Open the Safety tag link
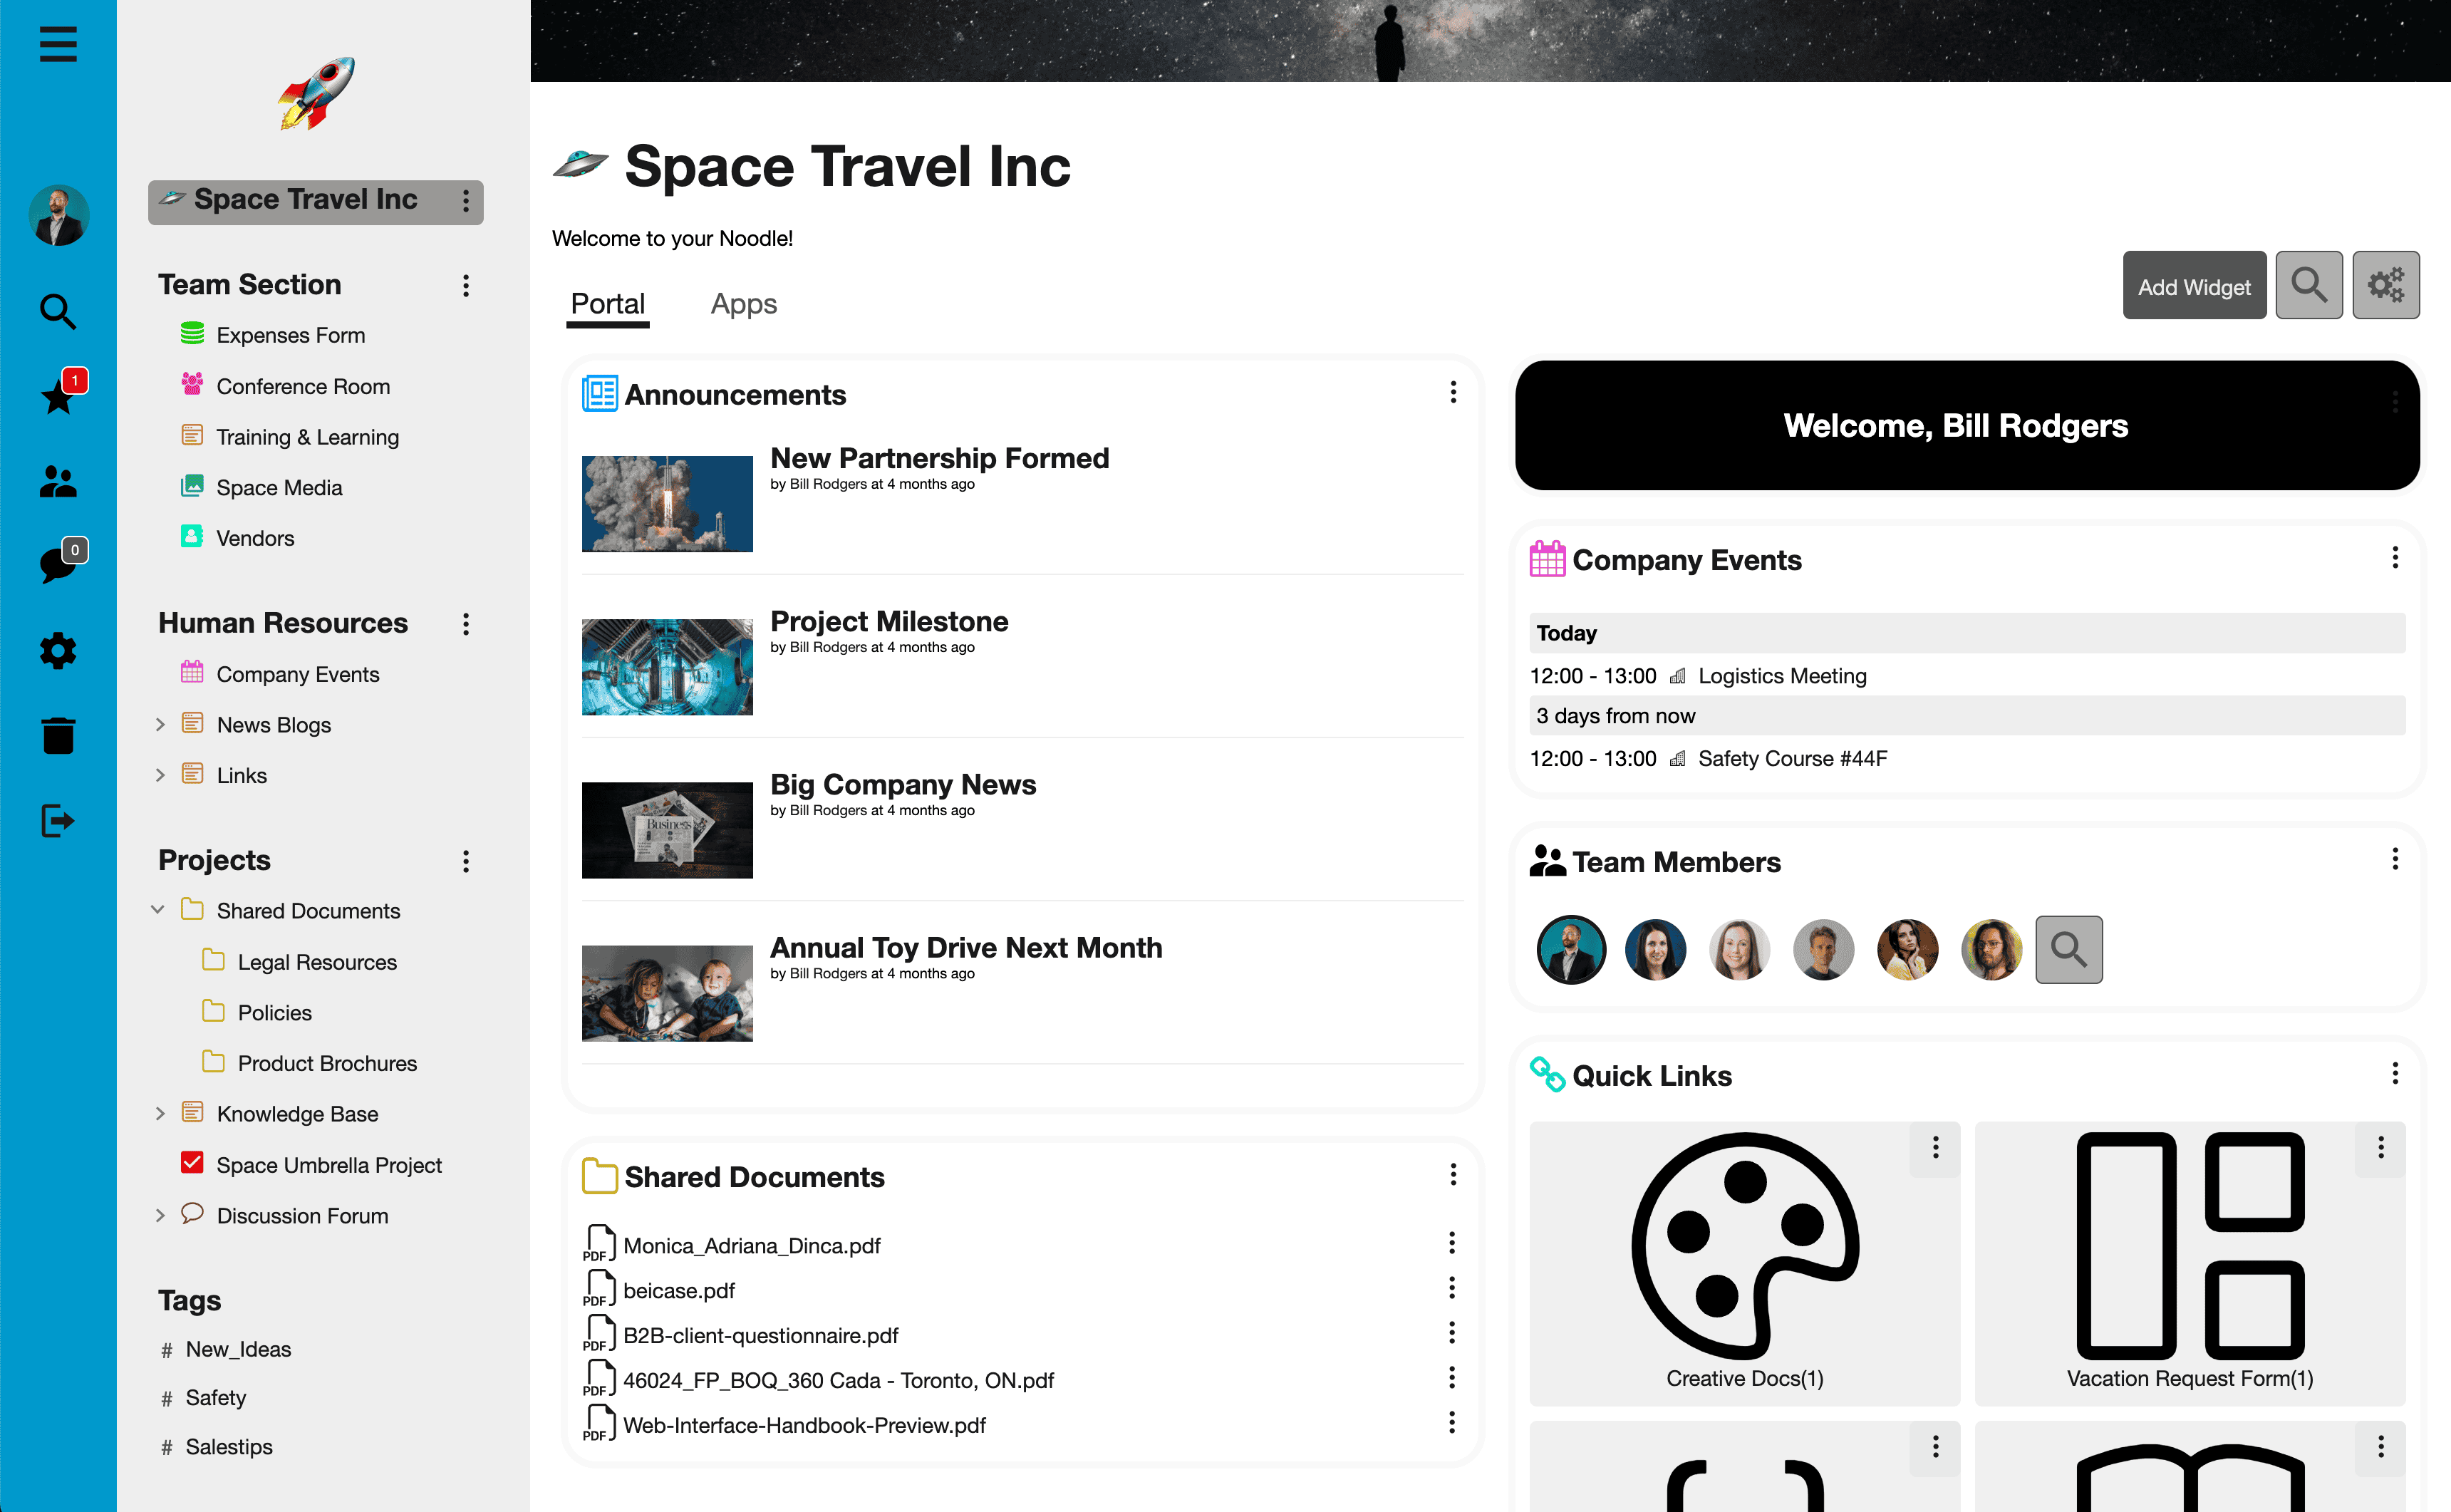 (215, 1397)
